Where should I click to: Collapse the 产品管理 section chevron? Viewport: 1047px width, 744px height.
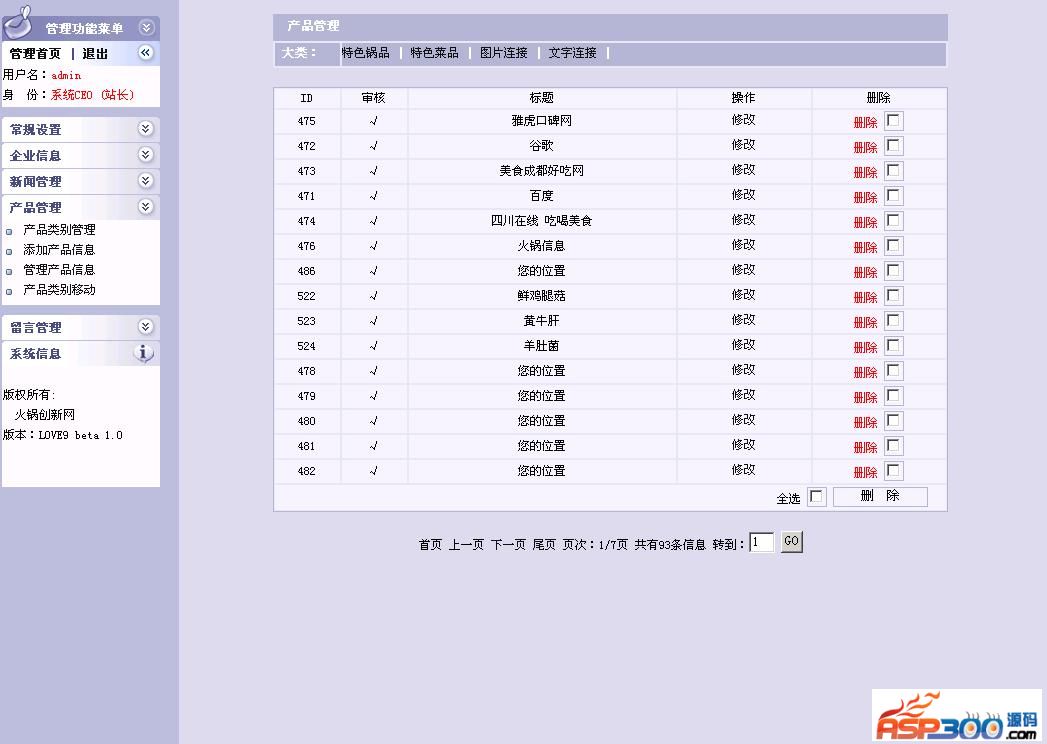pos(146,207)
